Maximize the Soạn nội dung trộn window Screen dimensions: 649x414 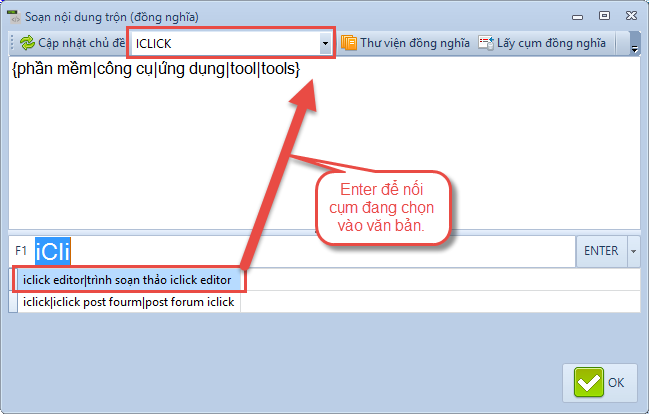click(604, 16)
